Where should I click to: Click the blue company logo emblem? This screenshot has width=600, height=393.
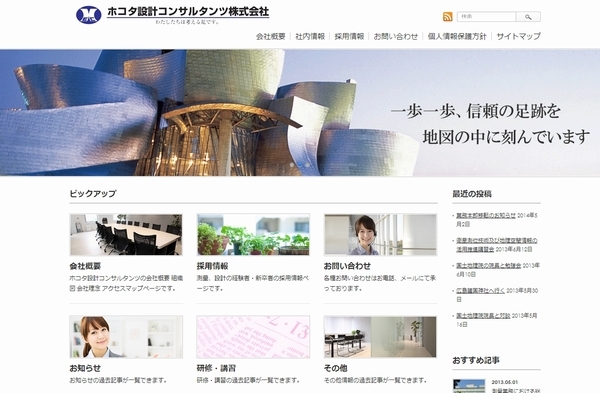tap(89, 15)
